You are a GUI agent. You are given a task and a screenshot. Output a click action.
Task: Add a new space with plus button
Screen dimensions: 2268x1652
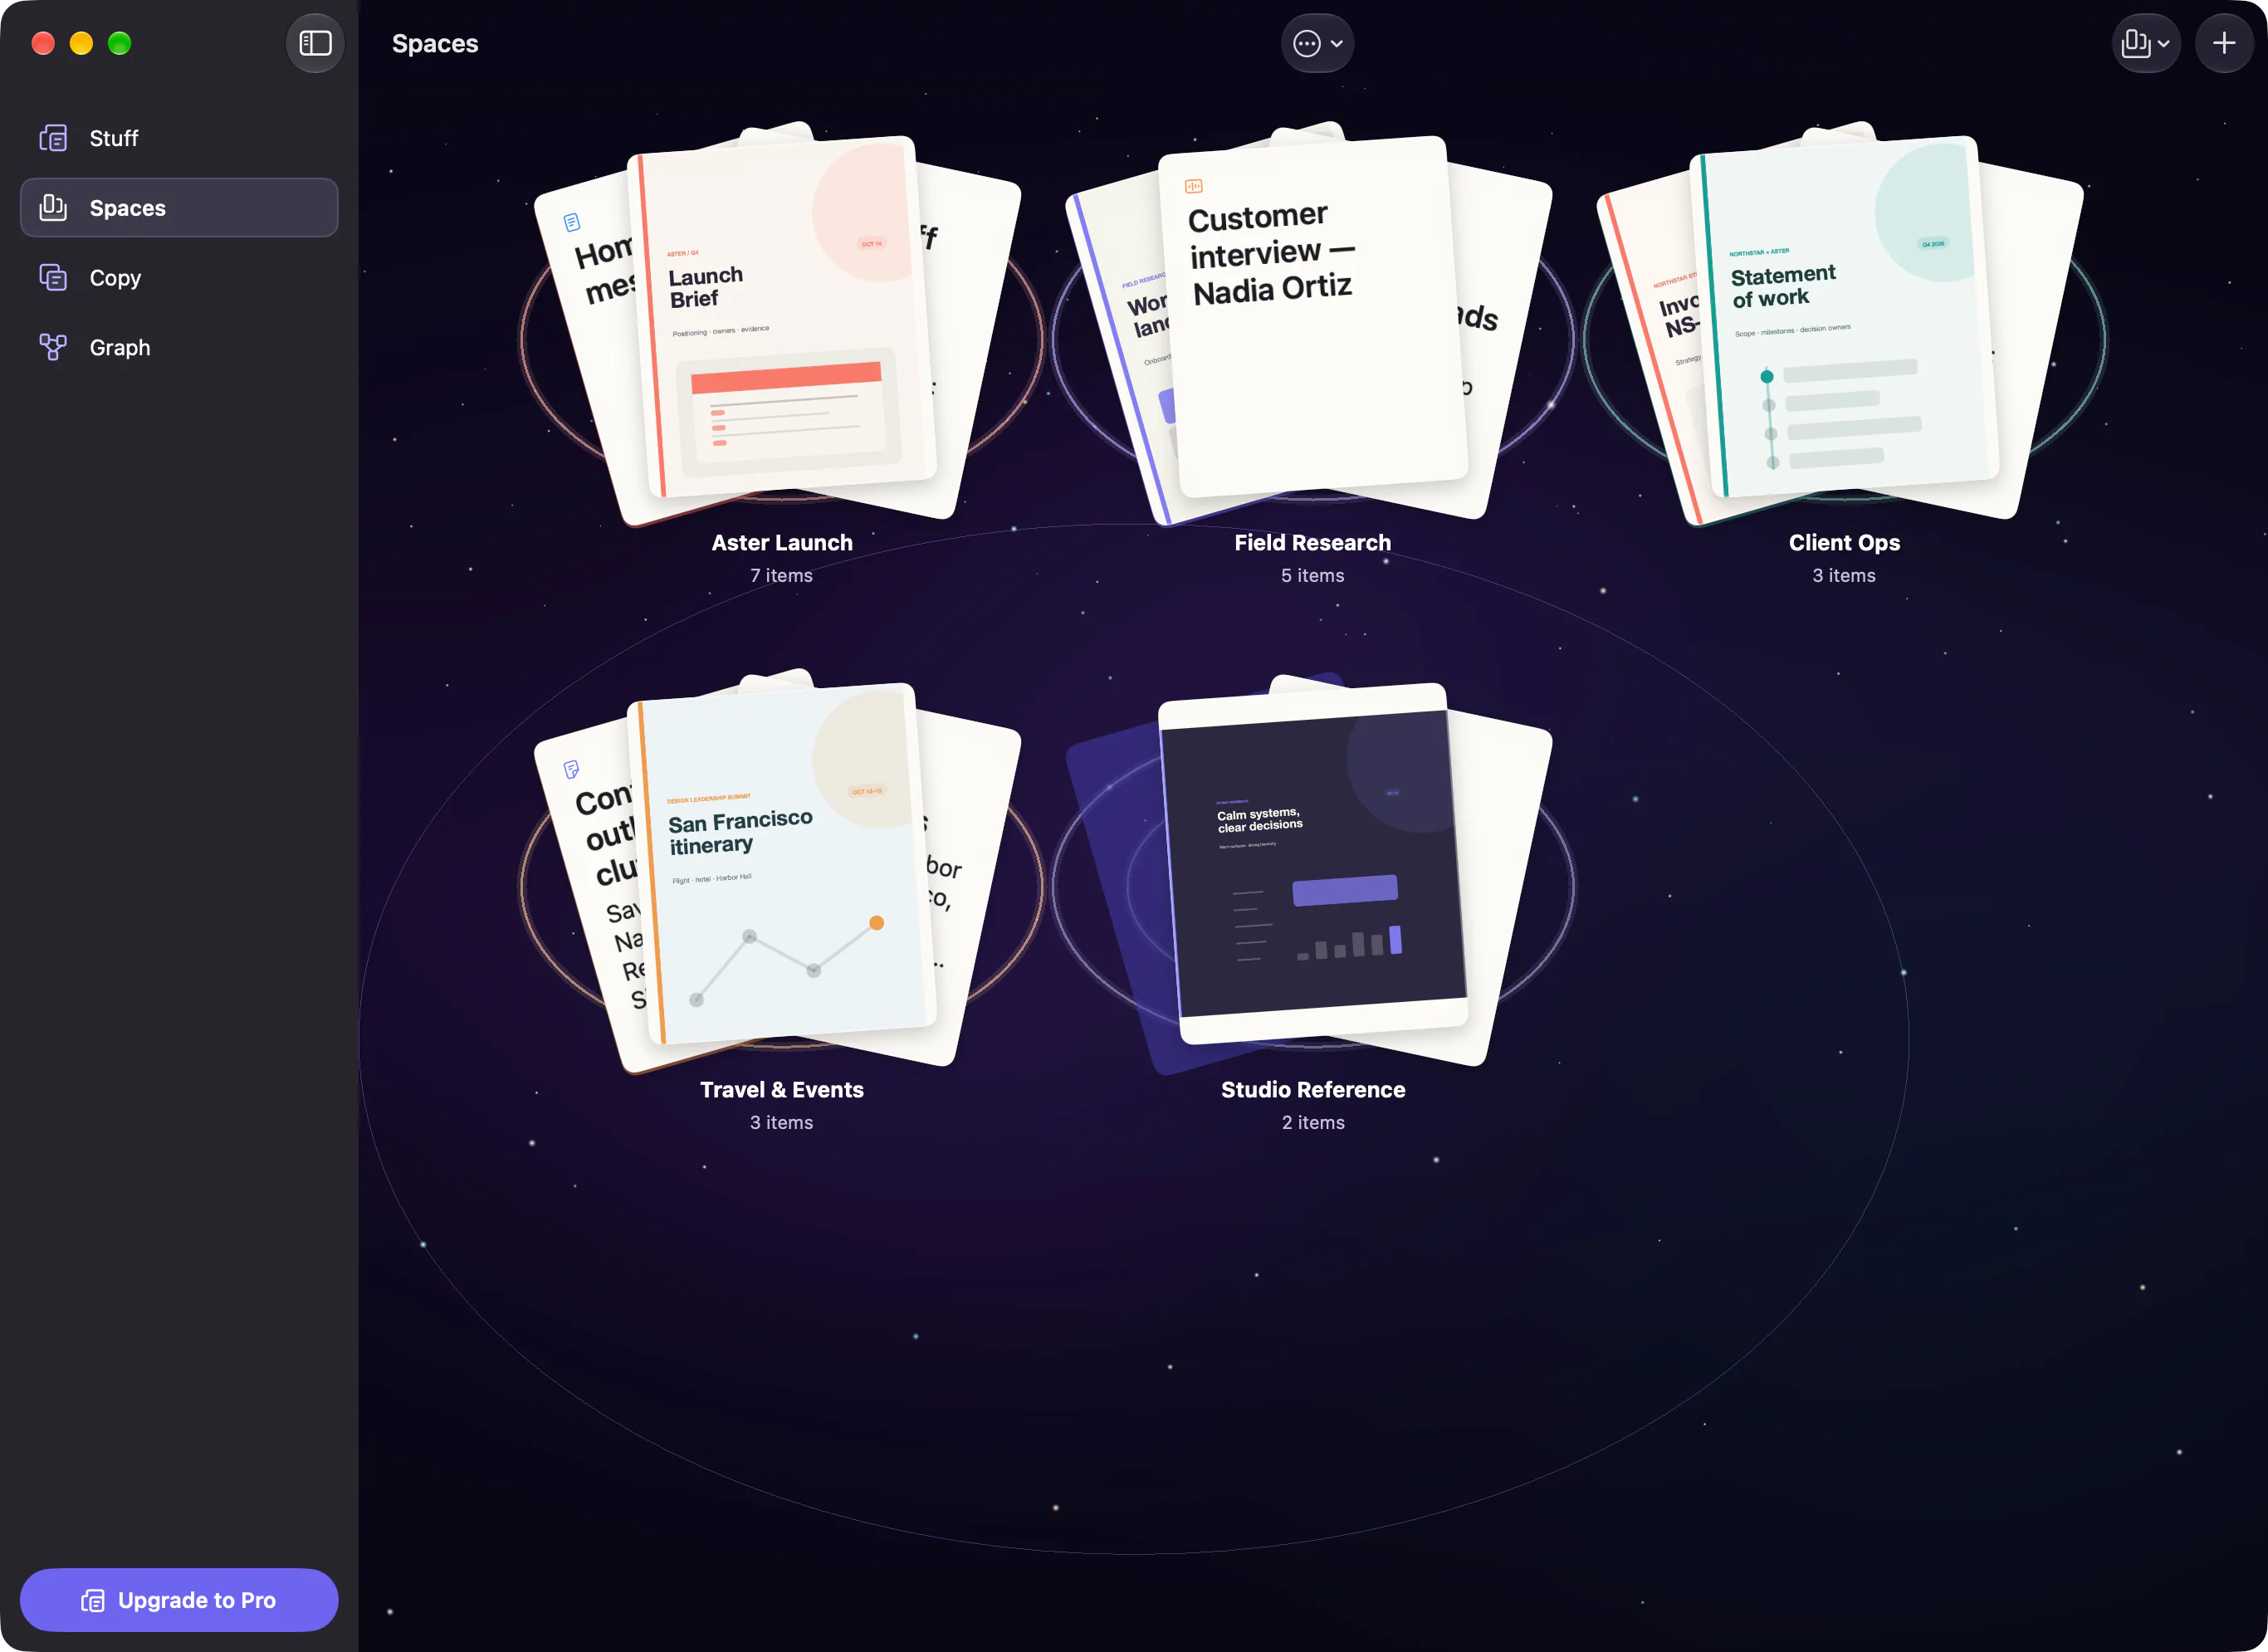pyautogui.click(x=2224, y=43)
